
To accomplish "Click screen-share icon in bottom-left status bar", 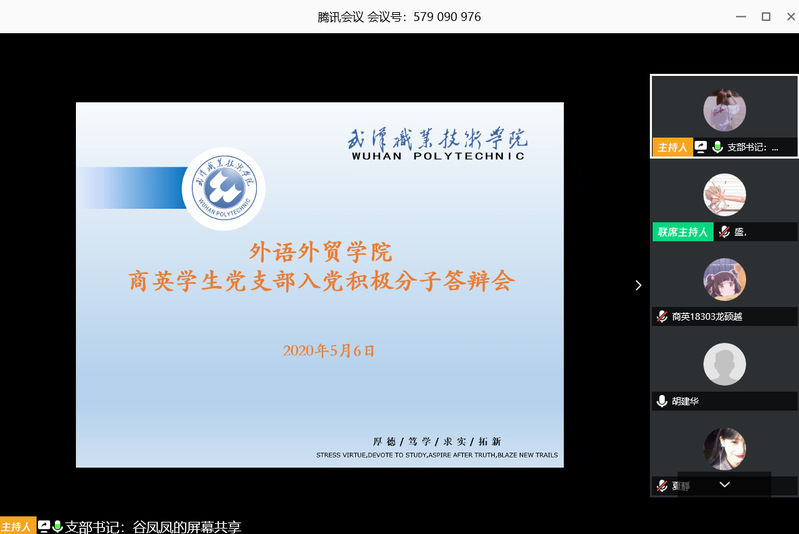I will coord(44,526).
